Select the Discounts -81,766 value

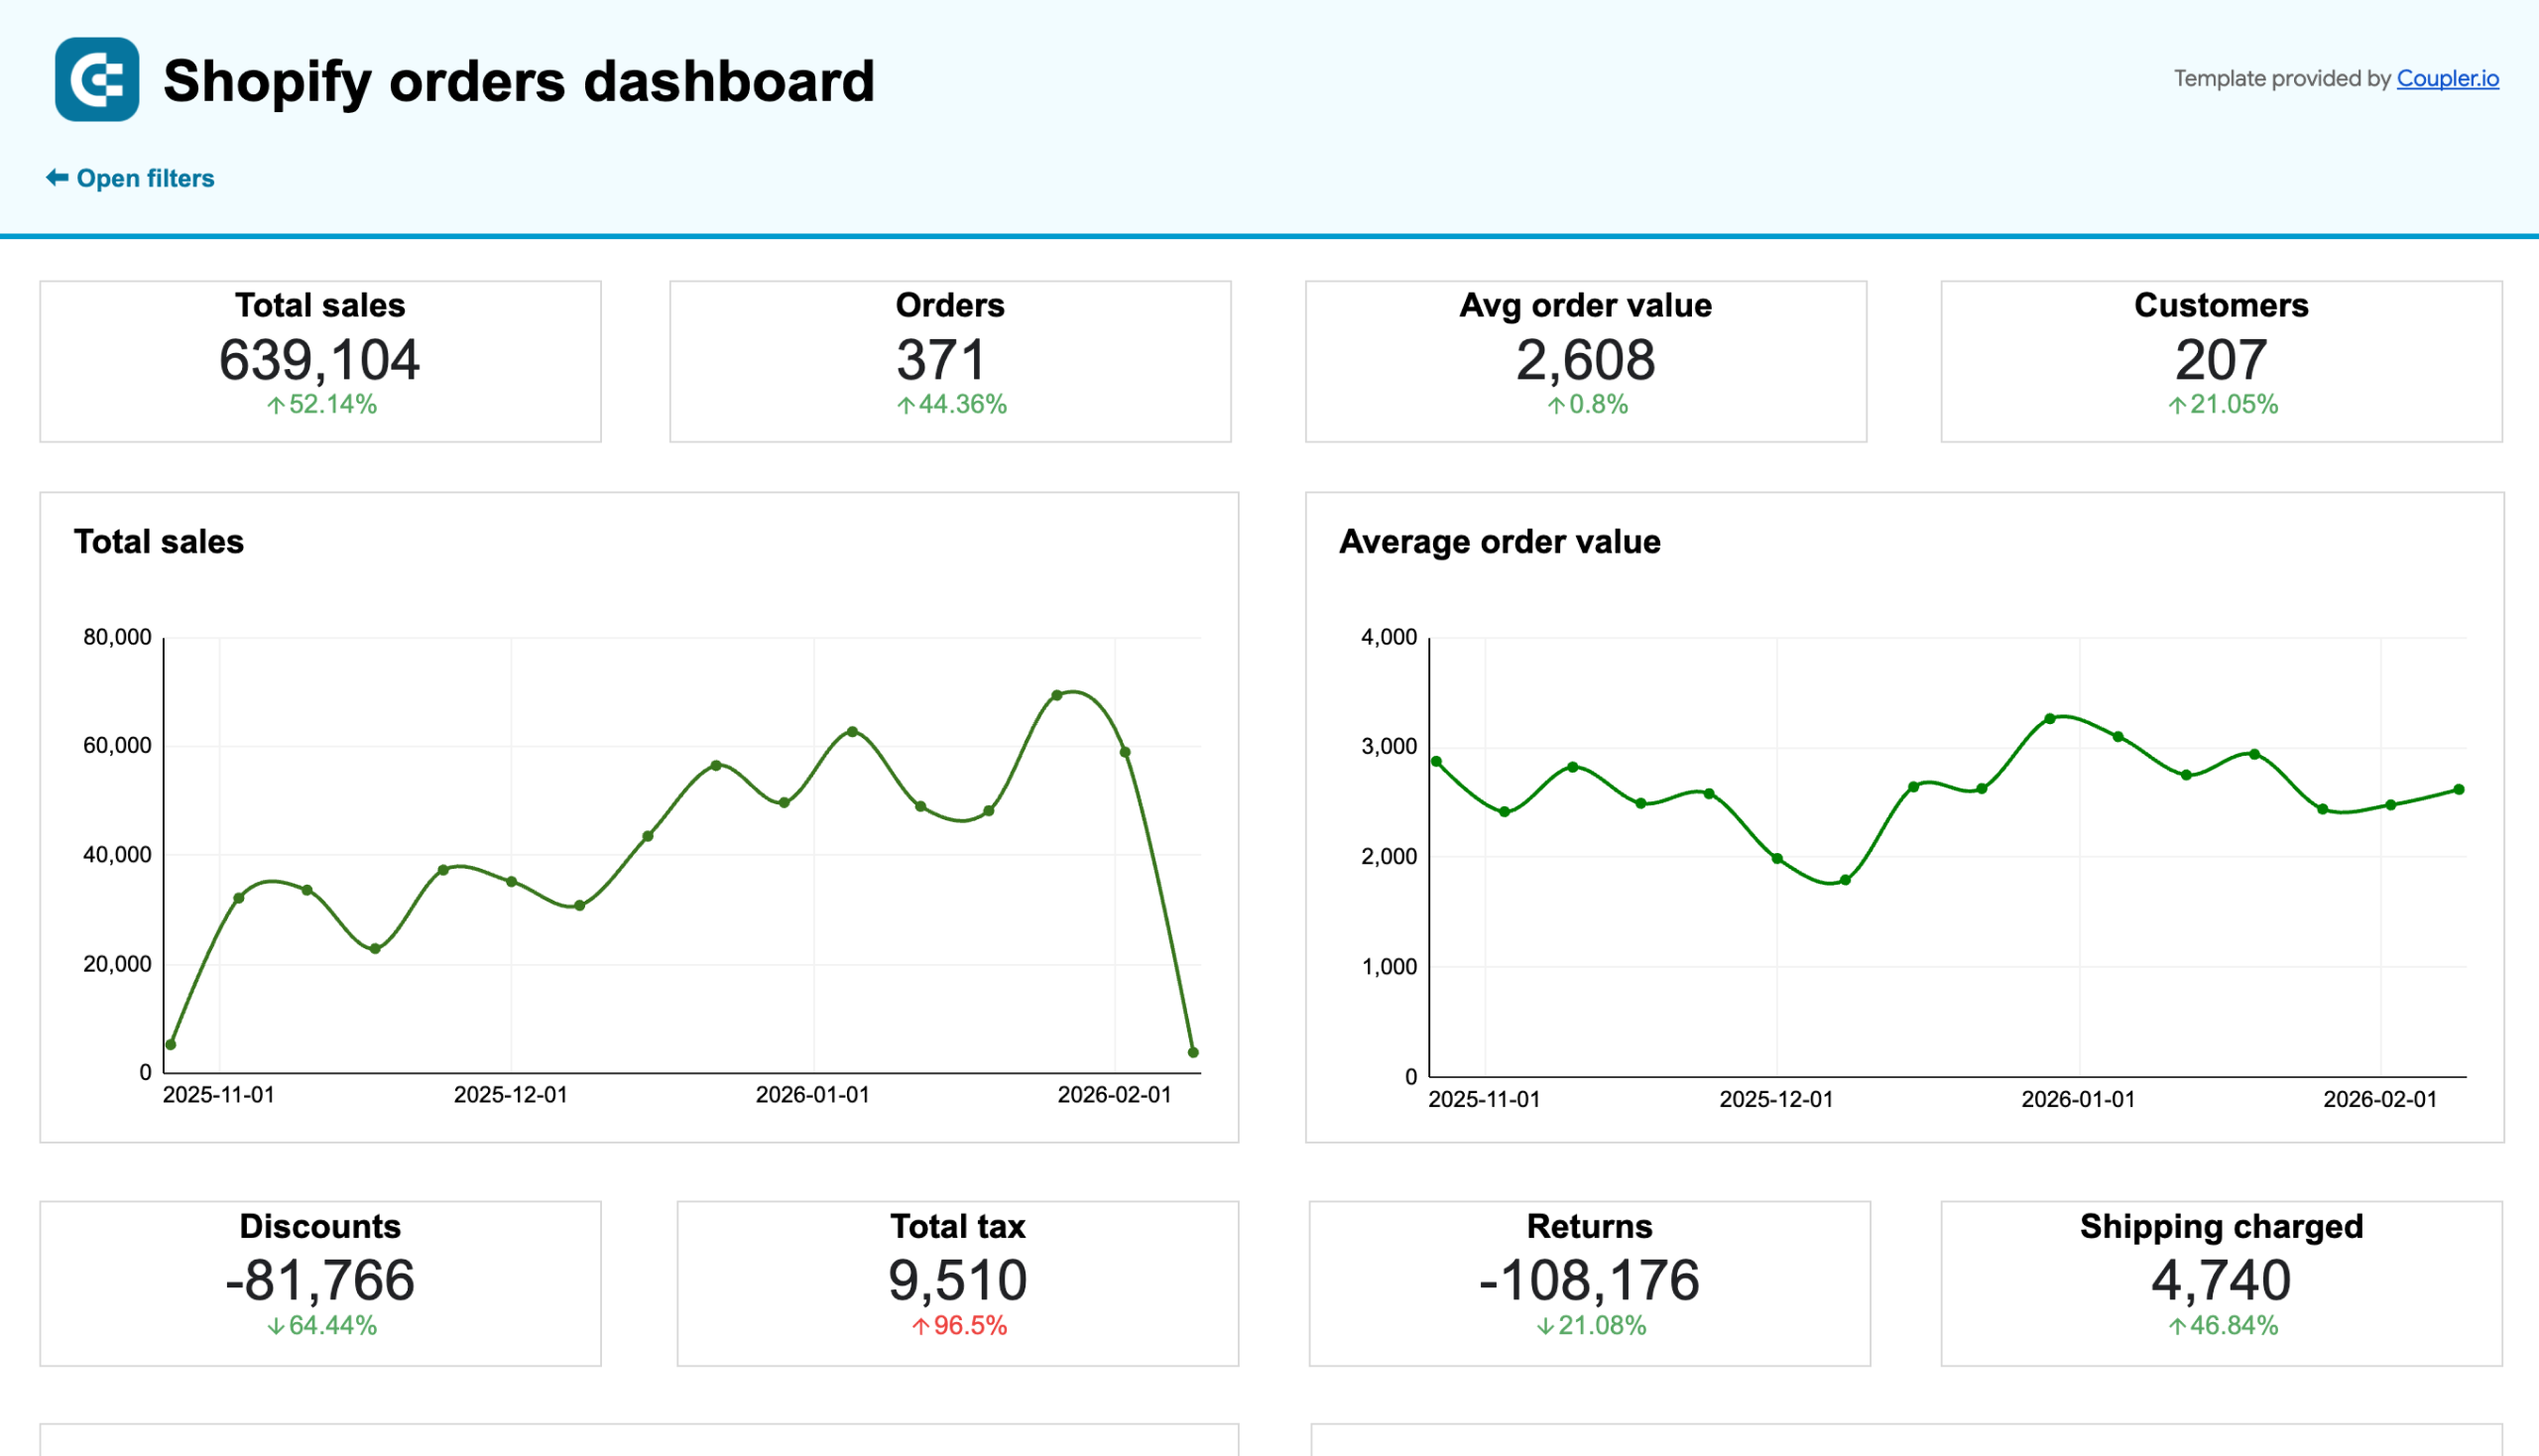click(x=320, y=1281)
